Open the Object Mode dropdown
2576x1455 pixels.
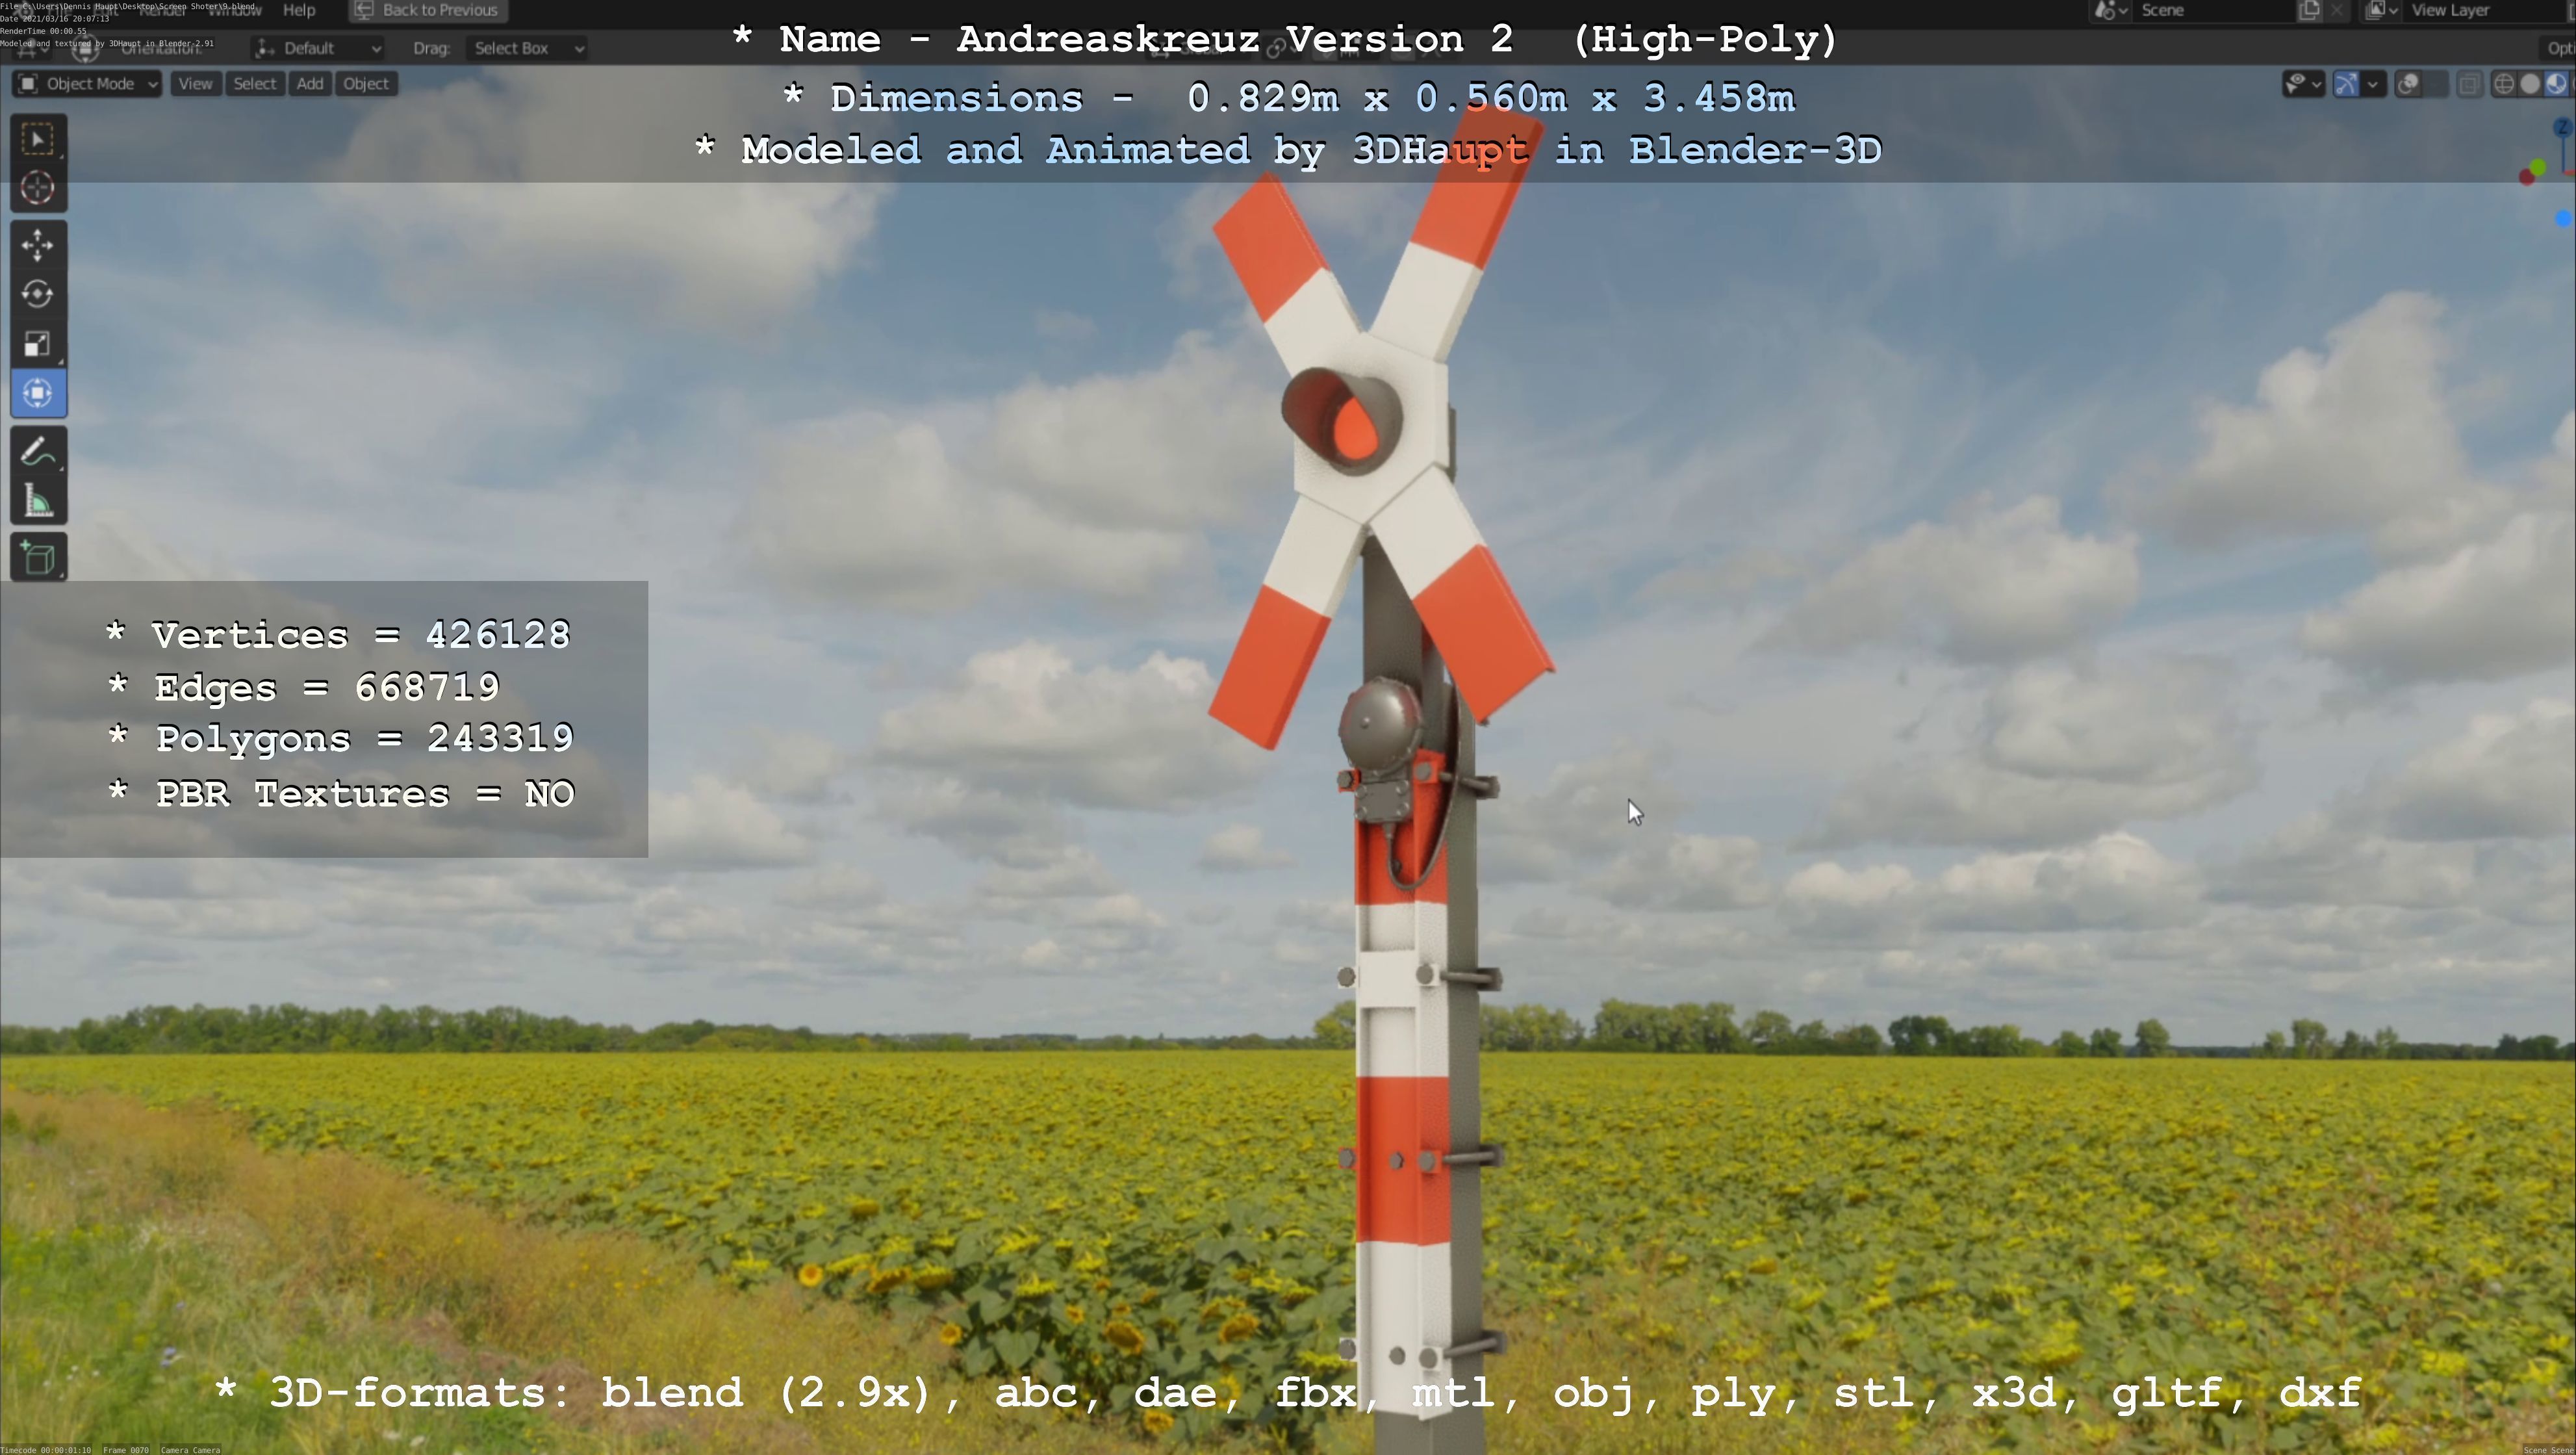click(x=87, y=84)
